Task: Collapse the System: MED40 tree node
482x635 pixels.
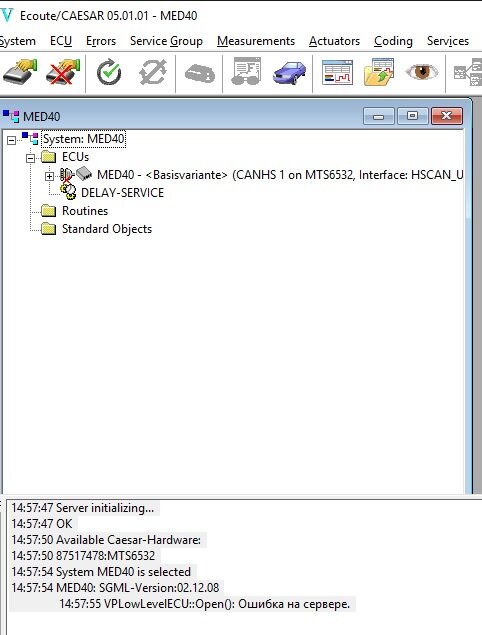Action: [11, 140]
